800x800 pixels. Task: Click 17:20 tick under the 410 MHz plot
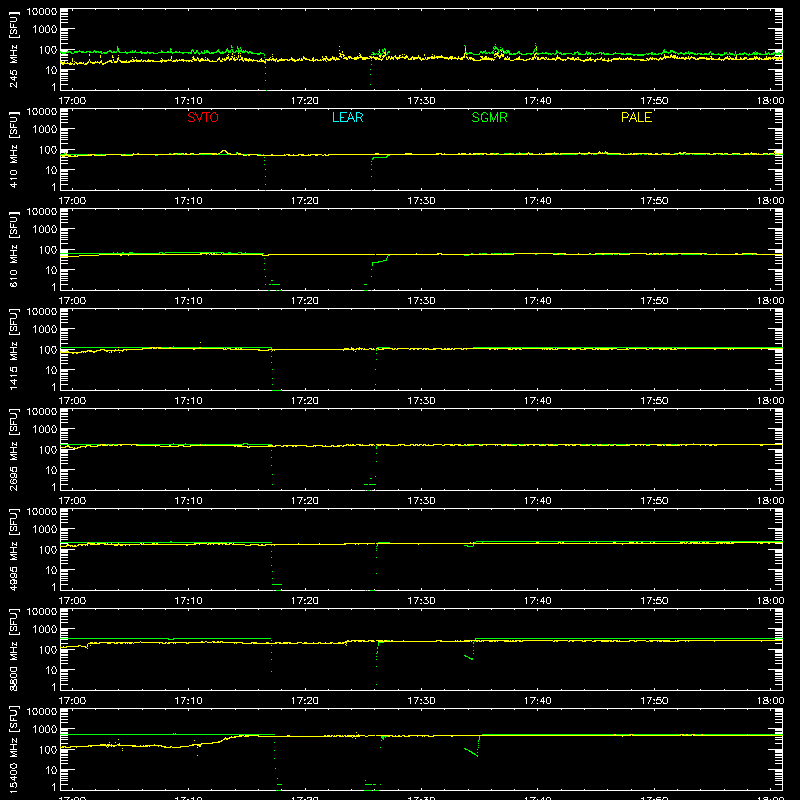tap(305, 201)
